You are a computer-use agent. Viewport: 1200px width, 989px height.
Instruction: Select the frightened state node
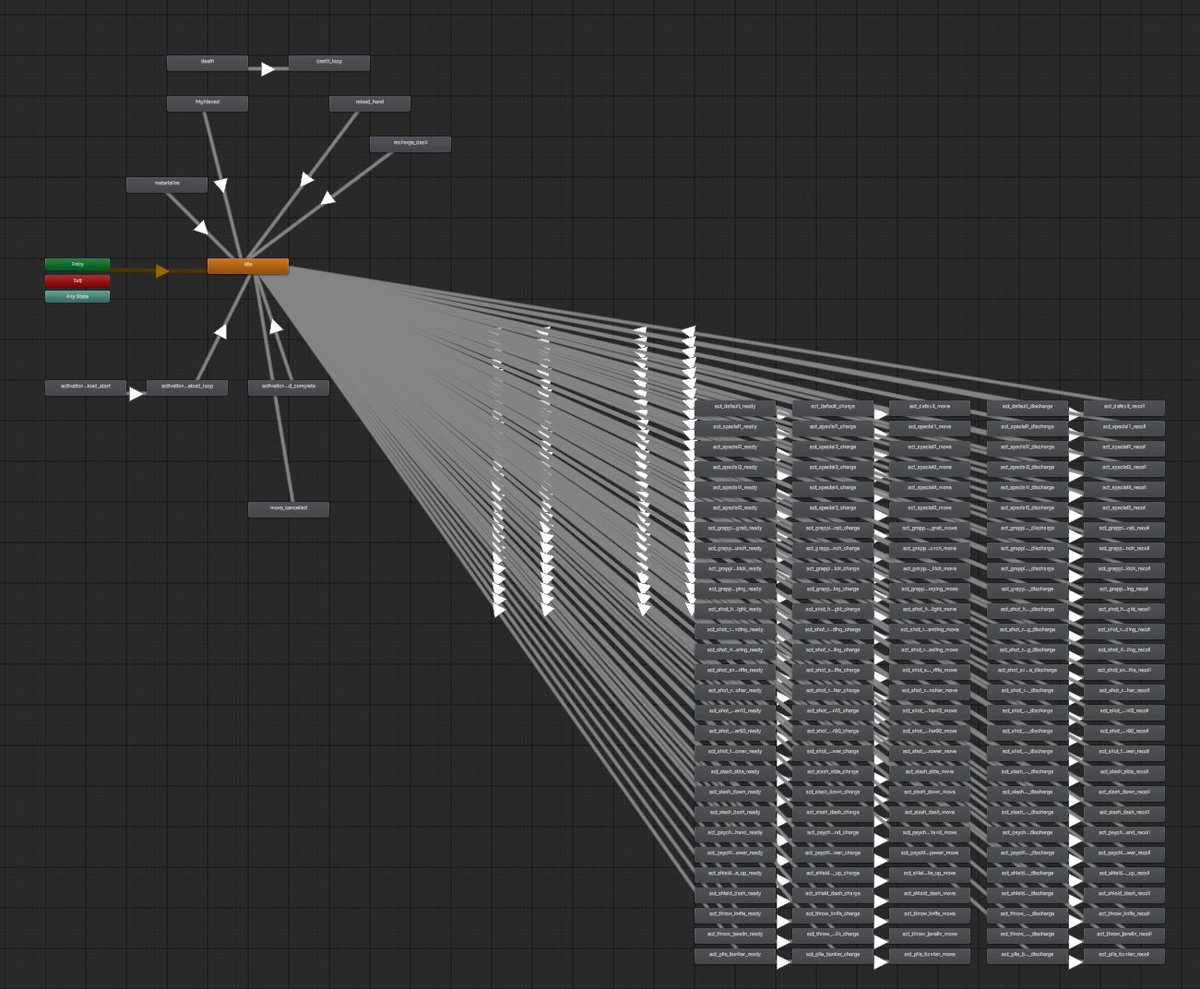207,103
